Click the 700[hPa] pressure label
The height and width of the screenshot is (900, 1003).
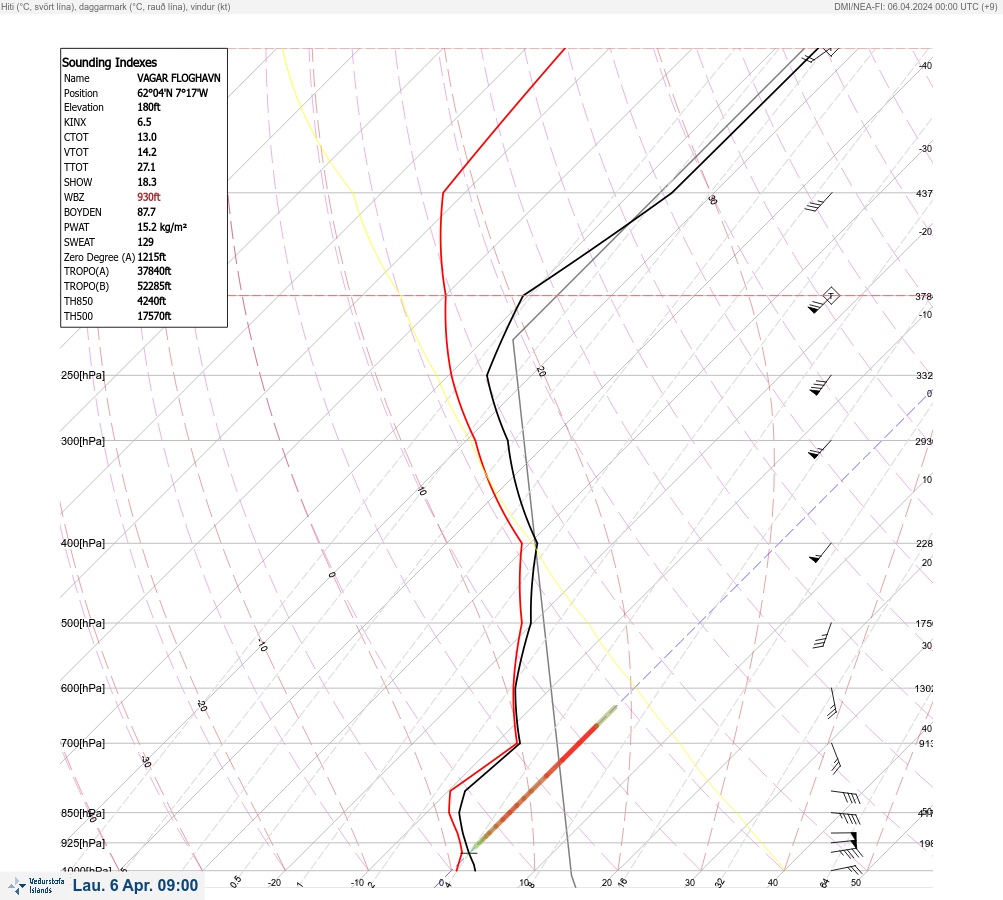click(83, 743)
